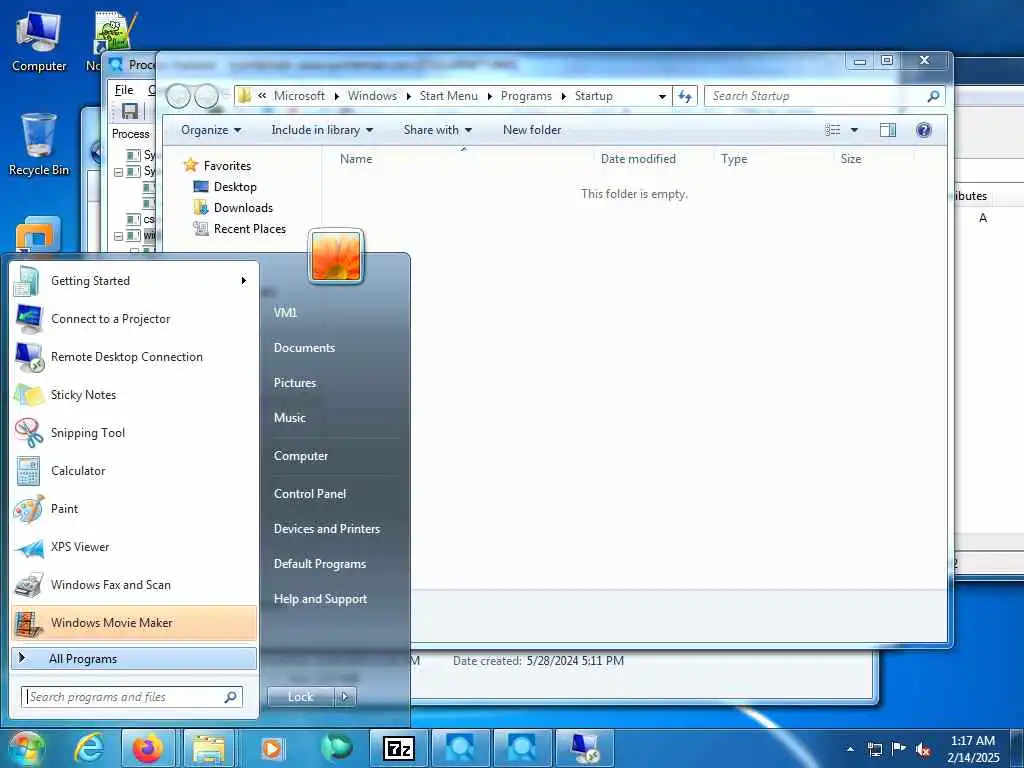Screen dimensions: 1024x768
Task: Open File menu in Process Monitor window
Action: pyautogui.click(x=124, y=90)
